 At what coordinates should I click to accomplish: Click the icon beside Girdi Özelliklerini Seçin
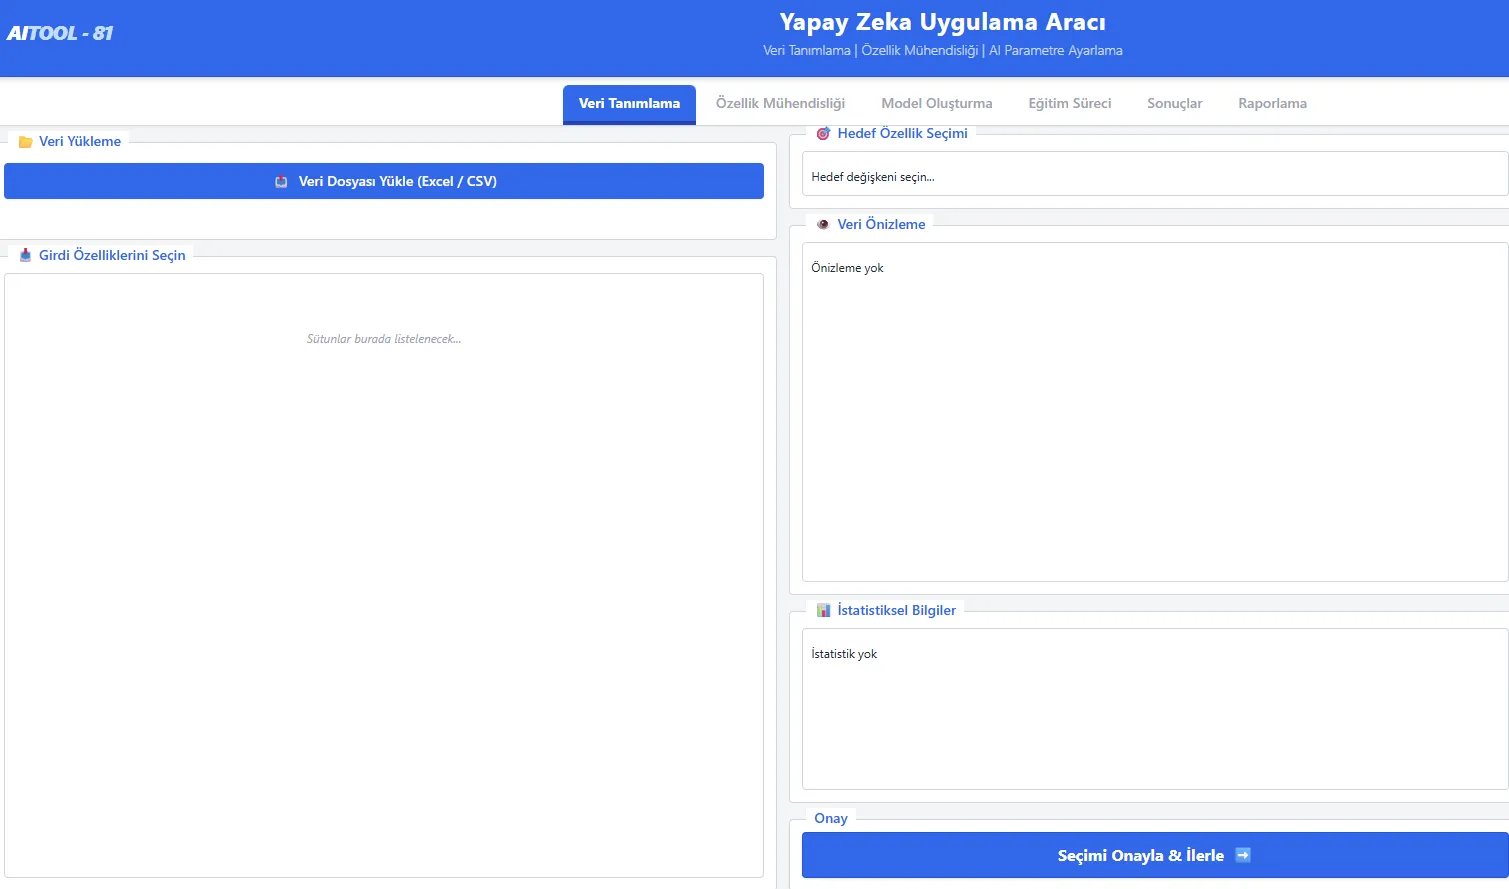pos(26,255)
